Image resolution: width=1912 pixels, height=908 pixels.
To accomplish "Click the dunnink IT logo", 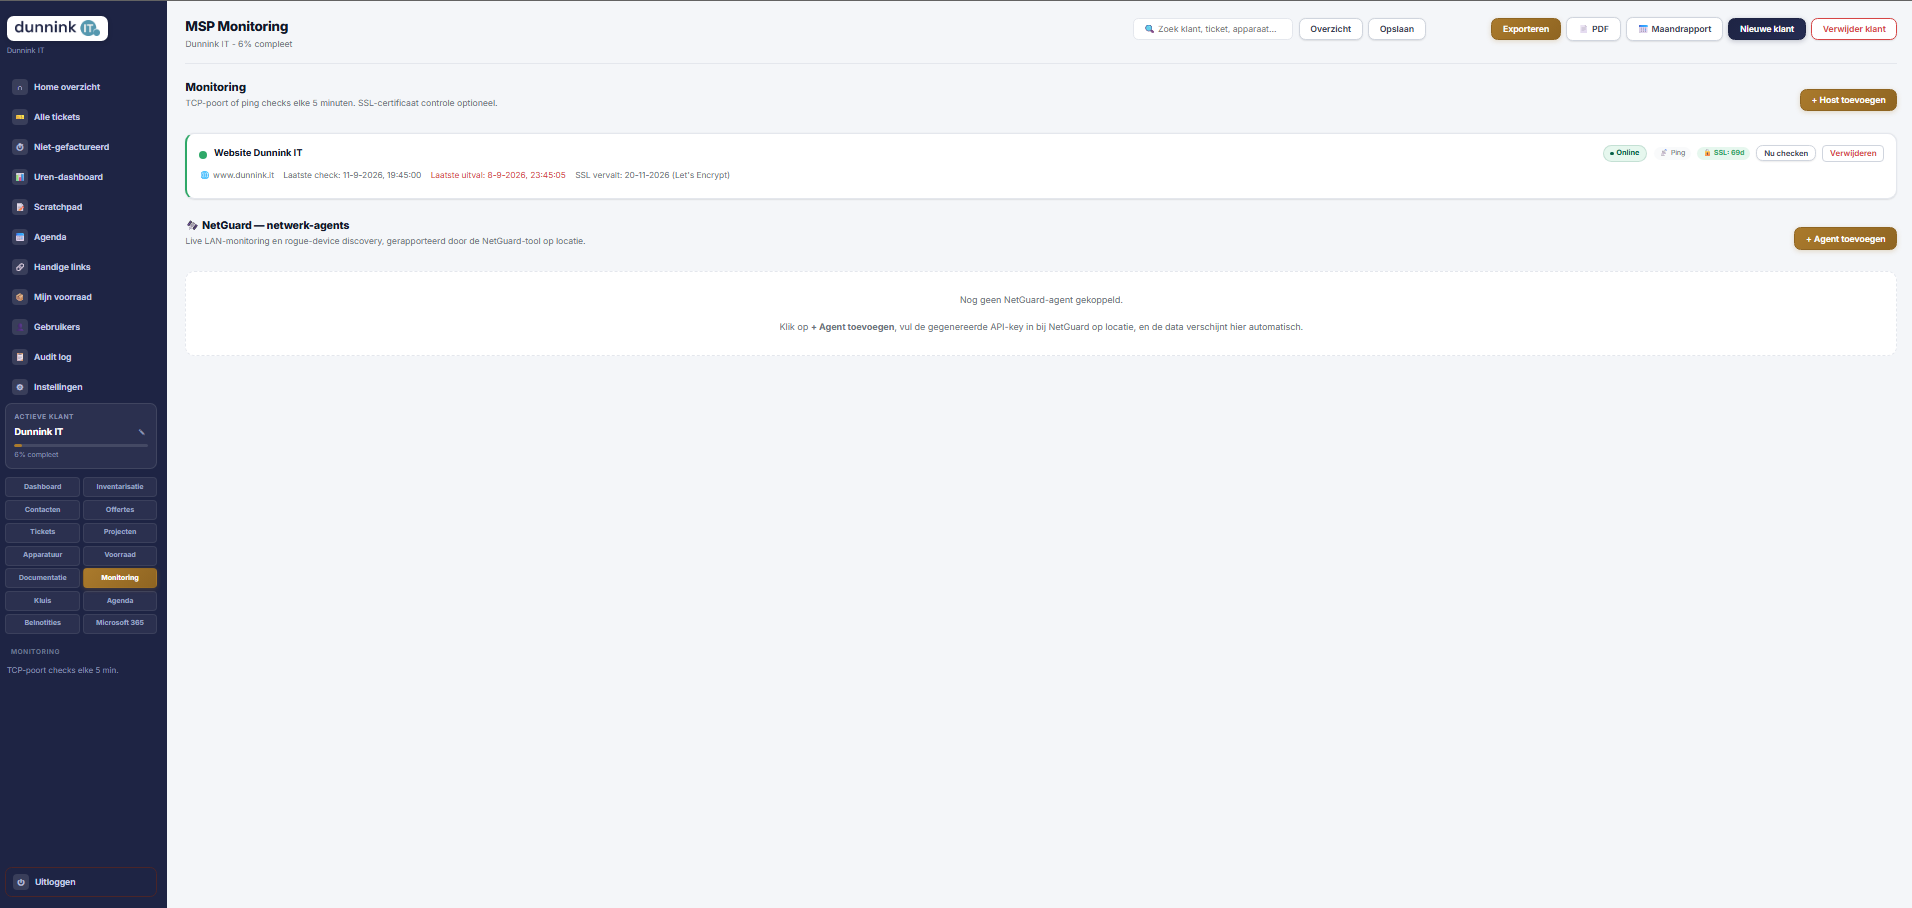I will pyautogui.click(x=57, y=28).
